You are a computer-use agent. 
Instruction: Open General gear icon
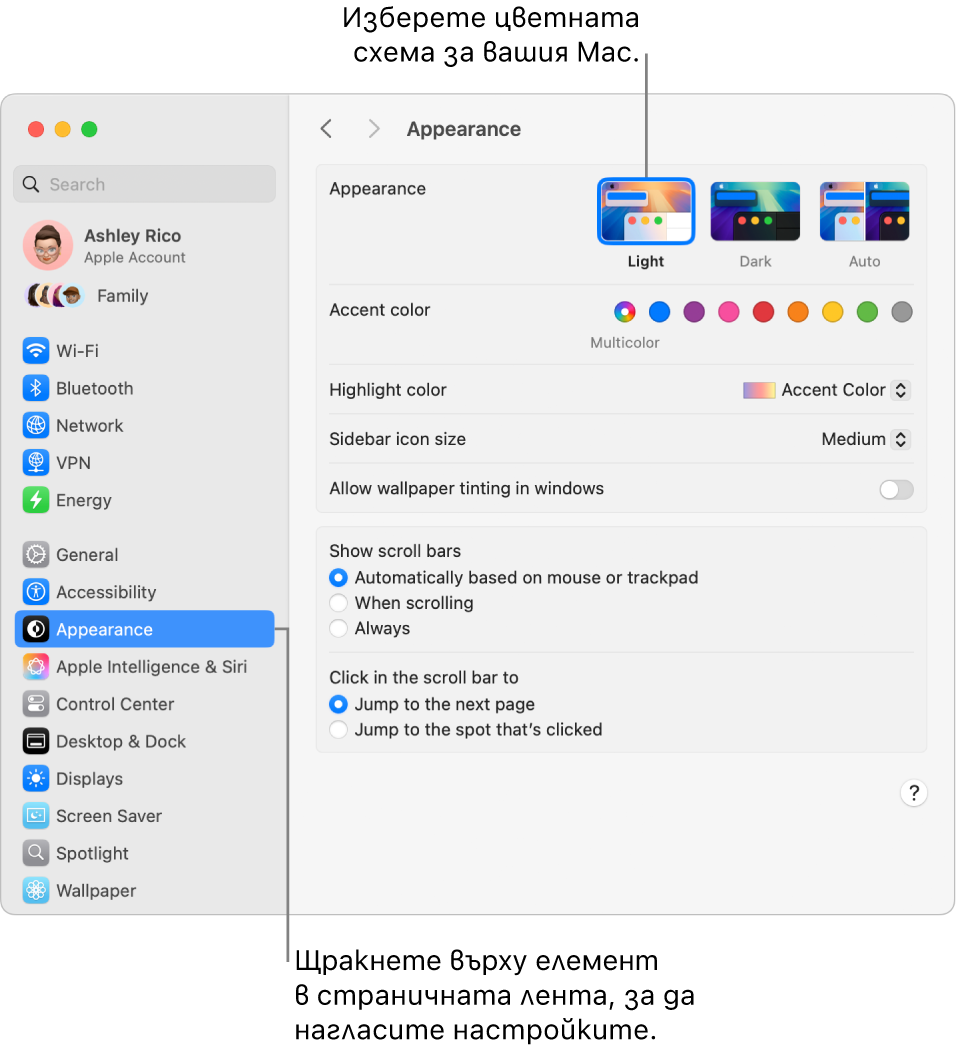click(x=36, y=555)
